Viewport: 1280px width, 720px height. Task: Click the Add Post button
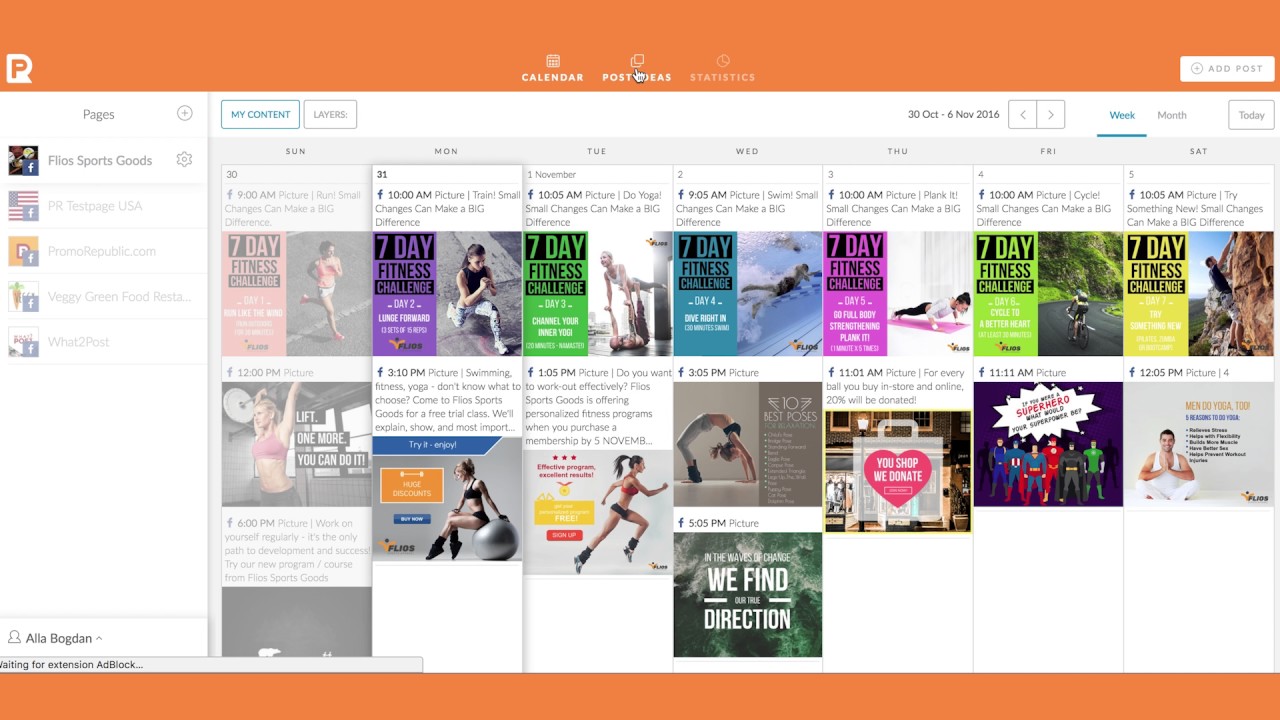[1227, 68]
